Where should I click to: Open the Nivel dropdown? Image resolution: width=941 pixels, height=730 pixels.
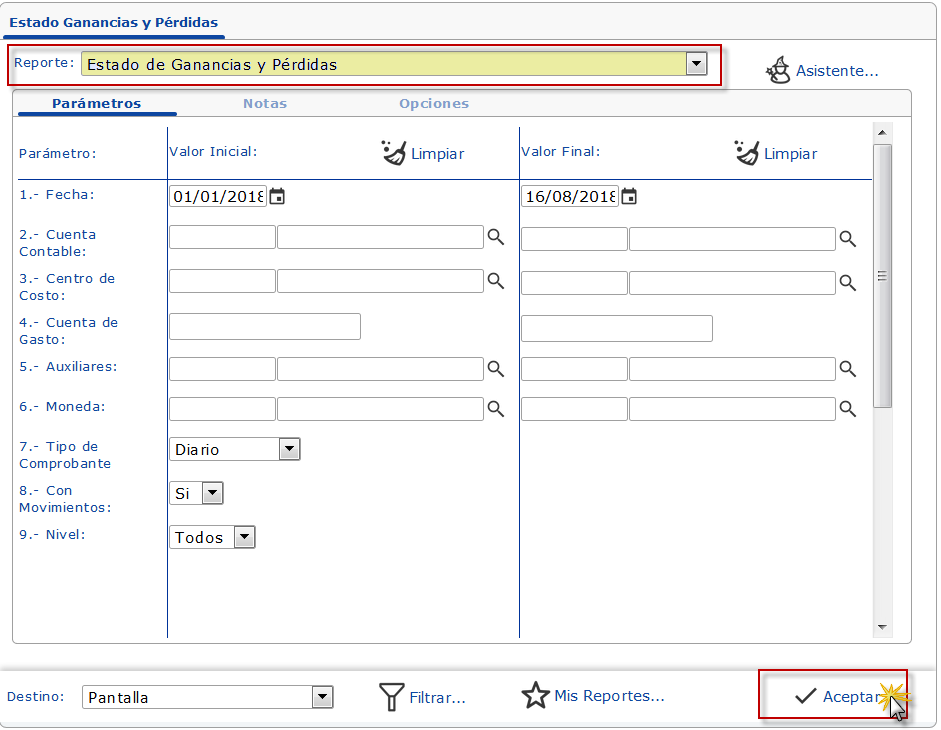(x=244, y=537)
